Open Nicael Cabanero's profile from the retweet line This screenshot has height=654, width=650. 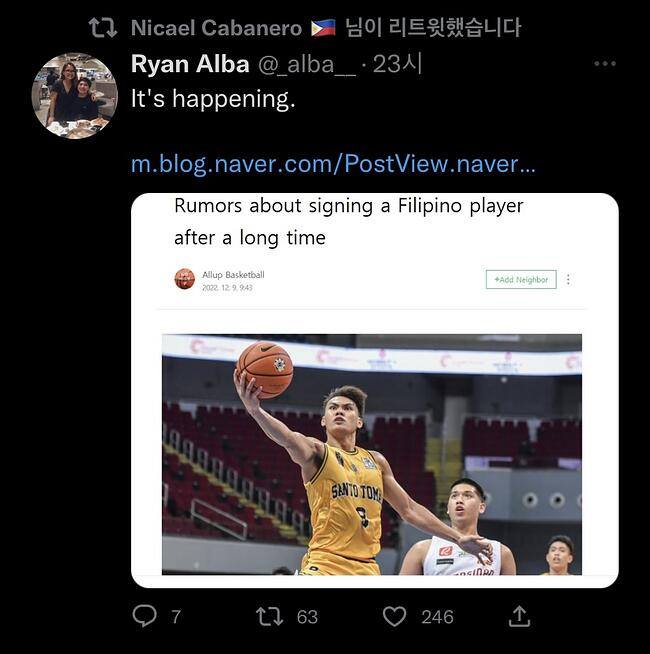pos(217,27)
